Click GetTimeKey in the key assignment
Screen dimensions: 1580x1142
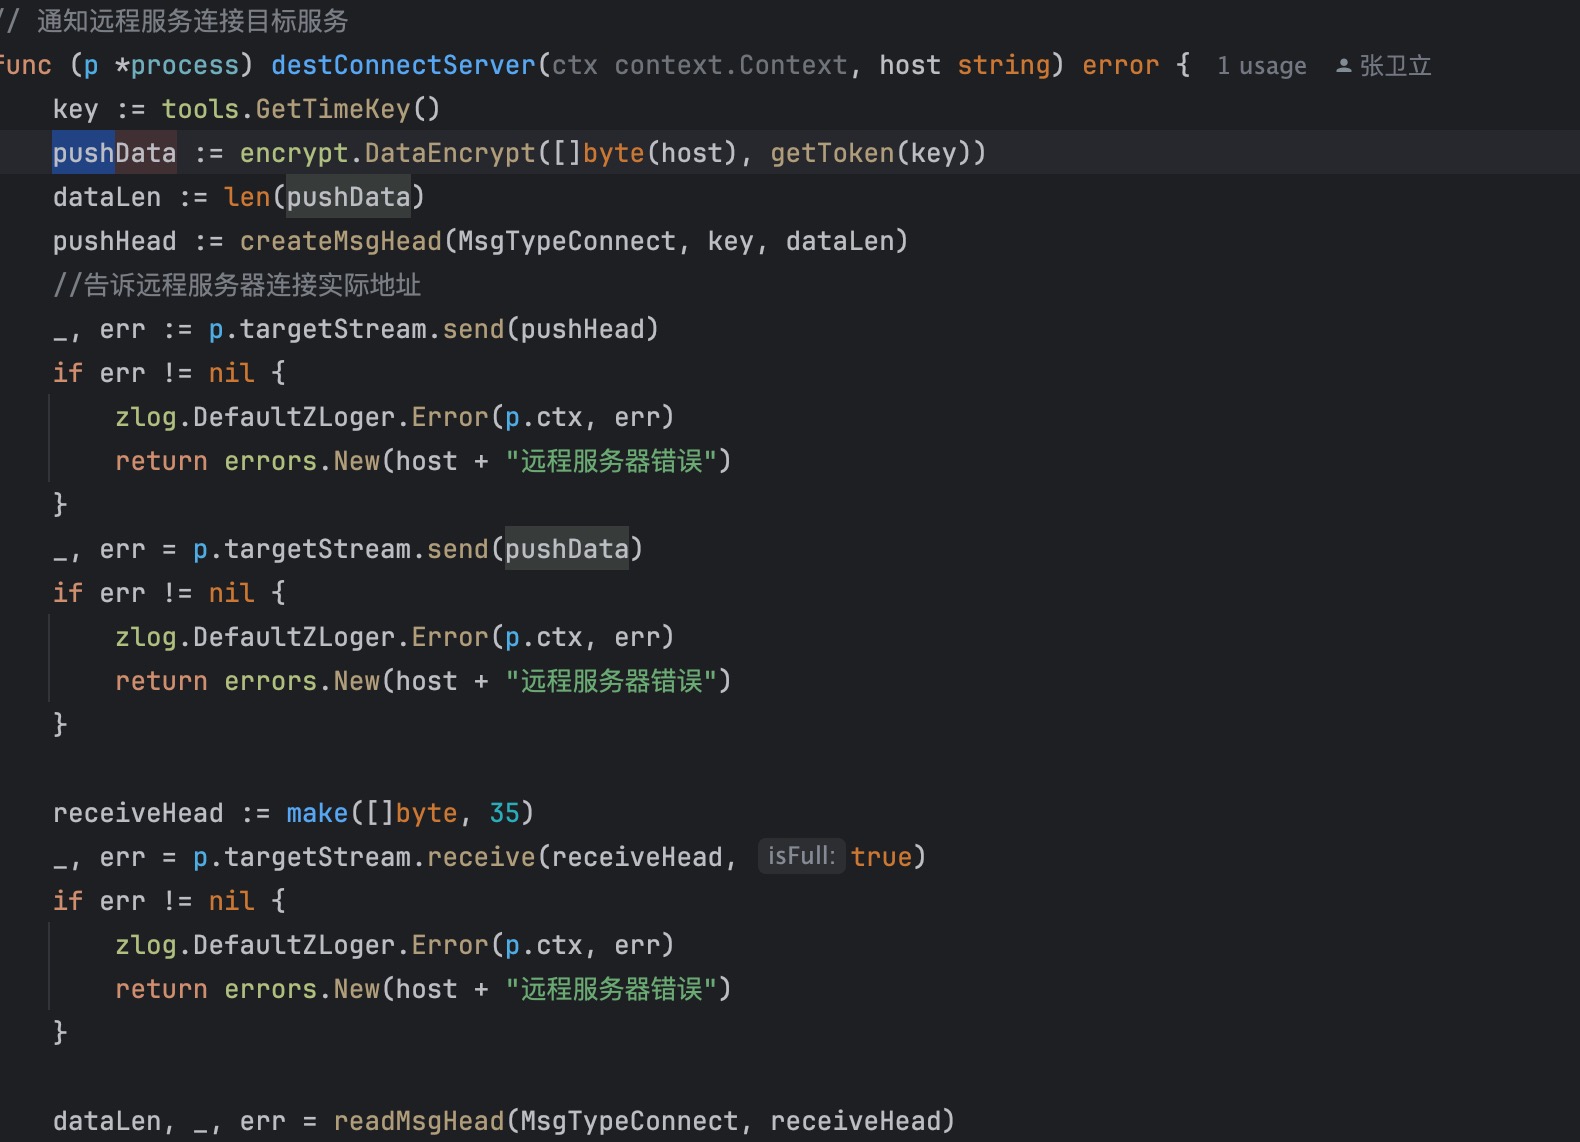tap(333, 109)
